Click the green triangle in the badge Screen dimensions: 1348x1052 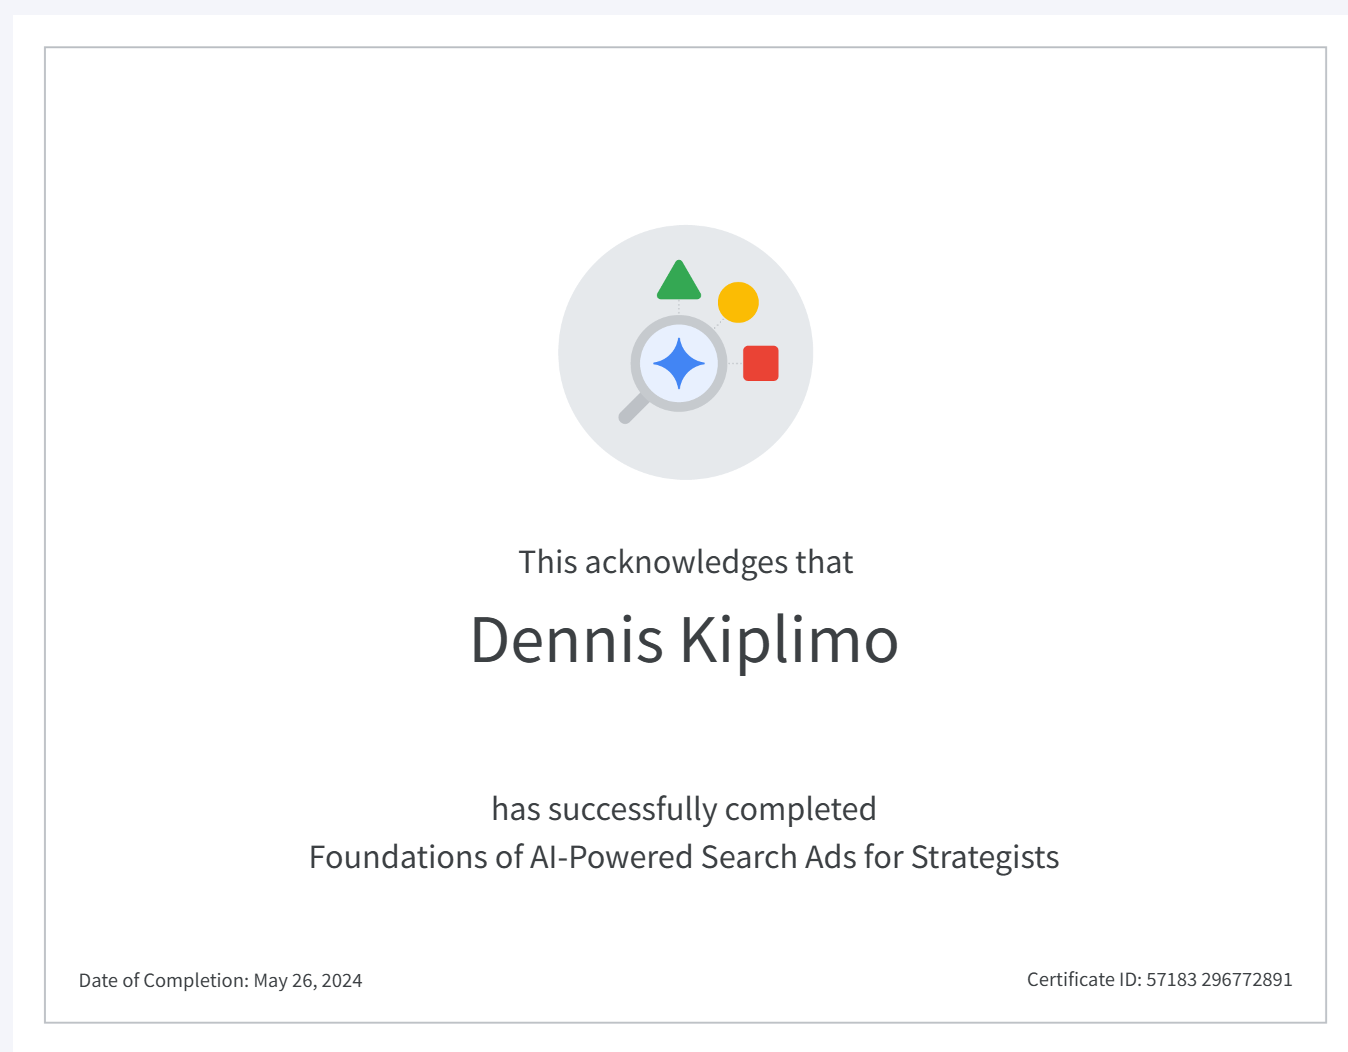pos(679,283)
